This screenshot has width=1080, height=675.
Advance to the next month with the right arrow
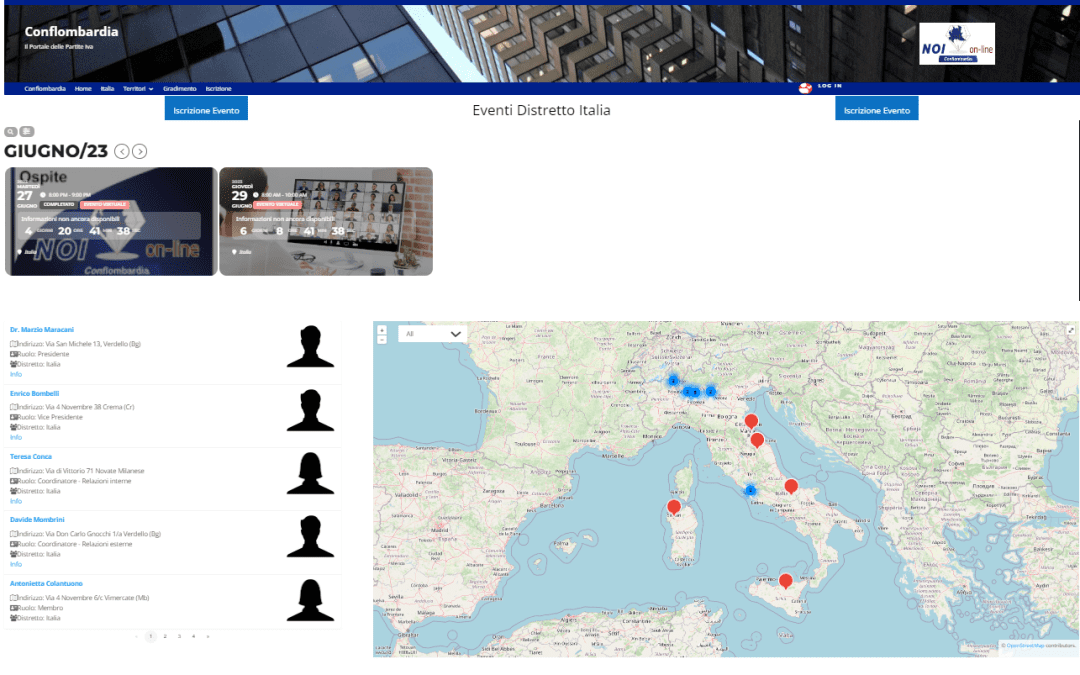point(140,150)
